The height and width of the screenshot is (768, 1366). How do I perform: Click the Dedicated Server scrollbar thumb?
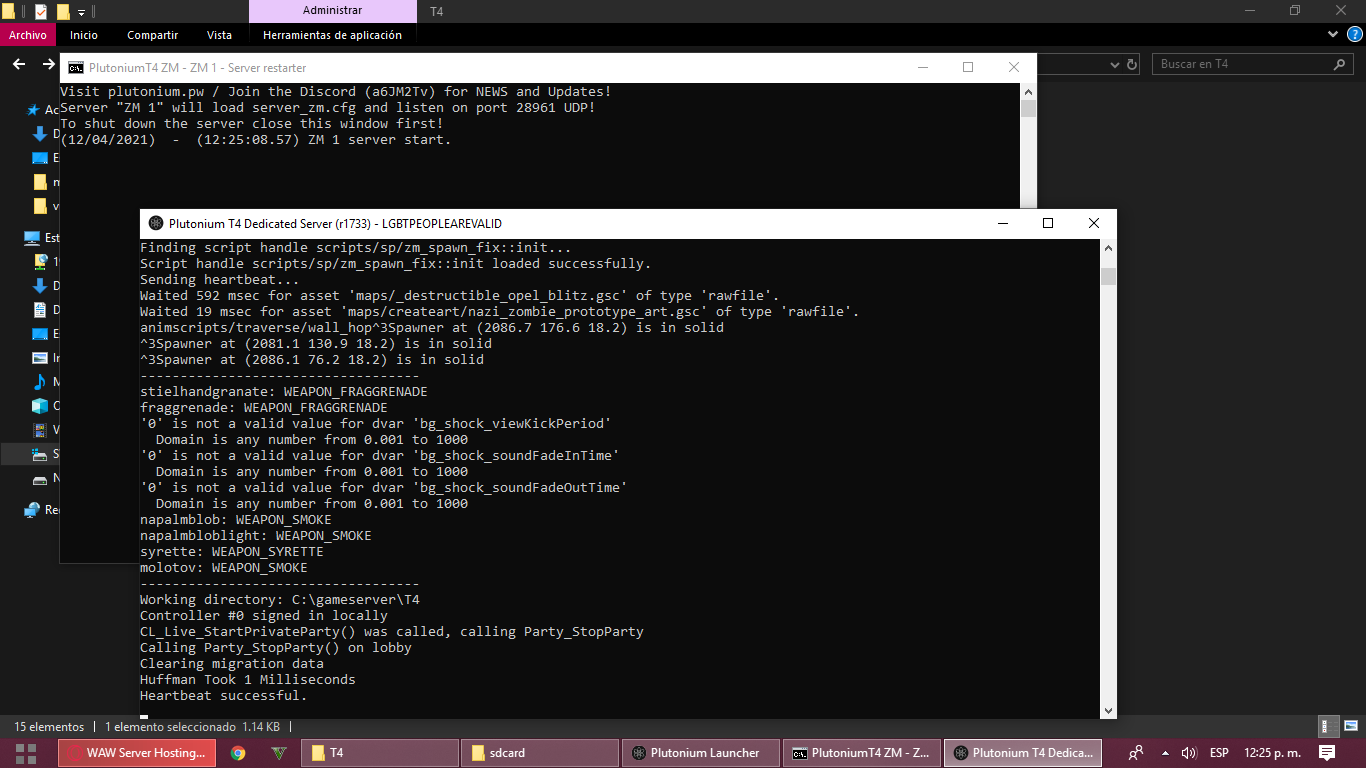click(x=1108, y=276)
